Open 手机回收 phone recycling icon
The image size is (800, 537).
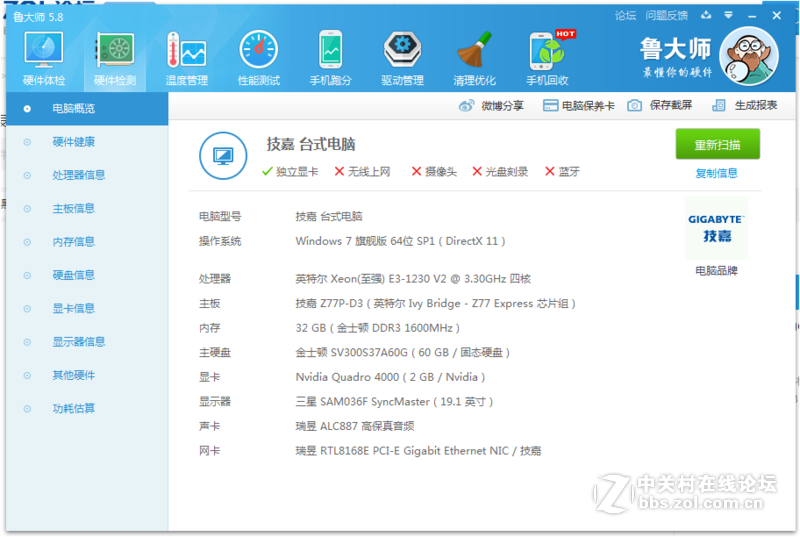[x=547, y=58]
